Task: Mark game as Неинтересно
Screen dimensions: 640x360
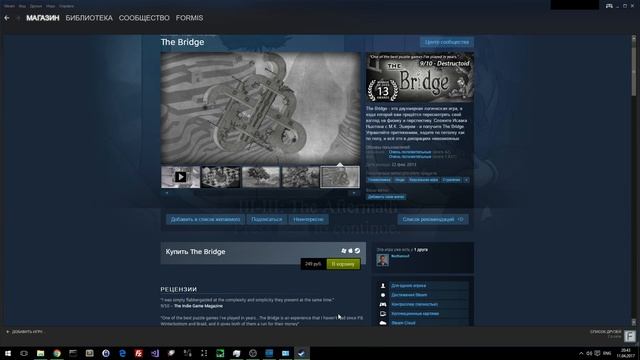Action: (x=308, y=219)
